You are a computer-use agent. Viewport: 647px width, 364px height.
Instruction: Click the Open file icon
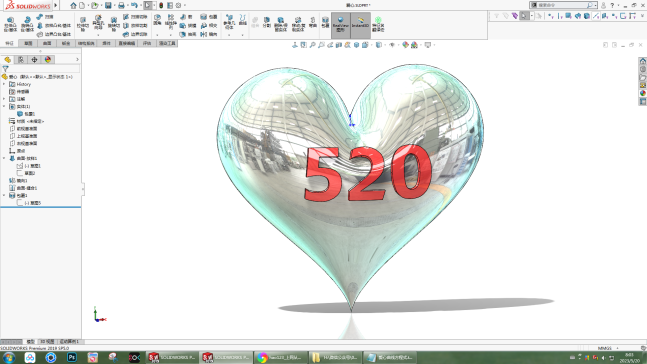click(94, 5)
